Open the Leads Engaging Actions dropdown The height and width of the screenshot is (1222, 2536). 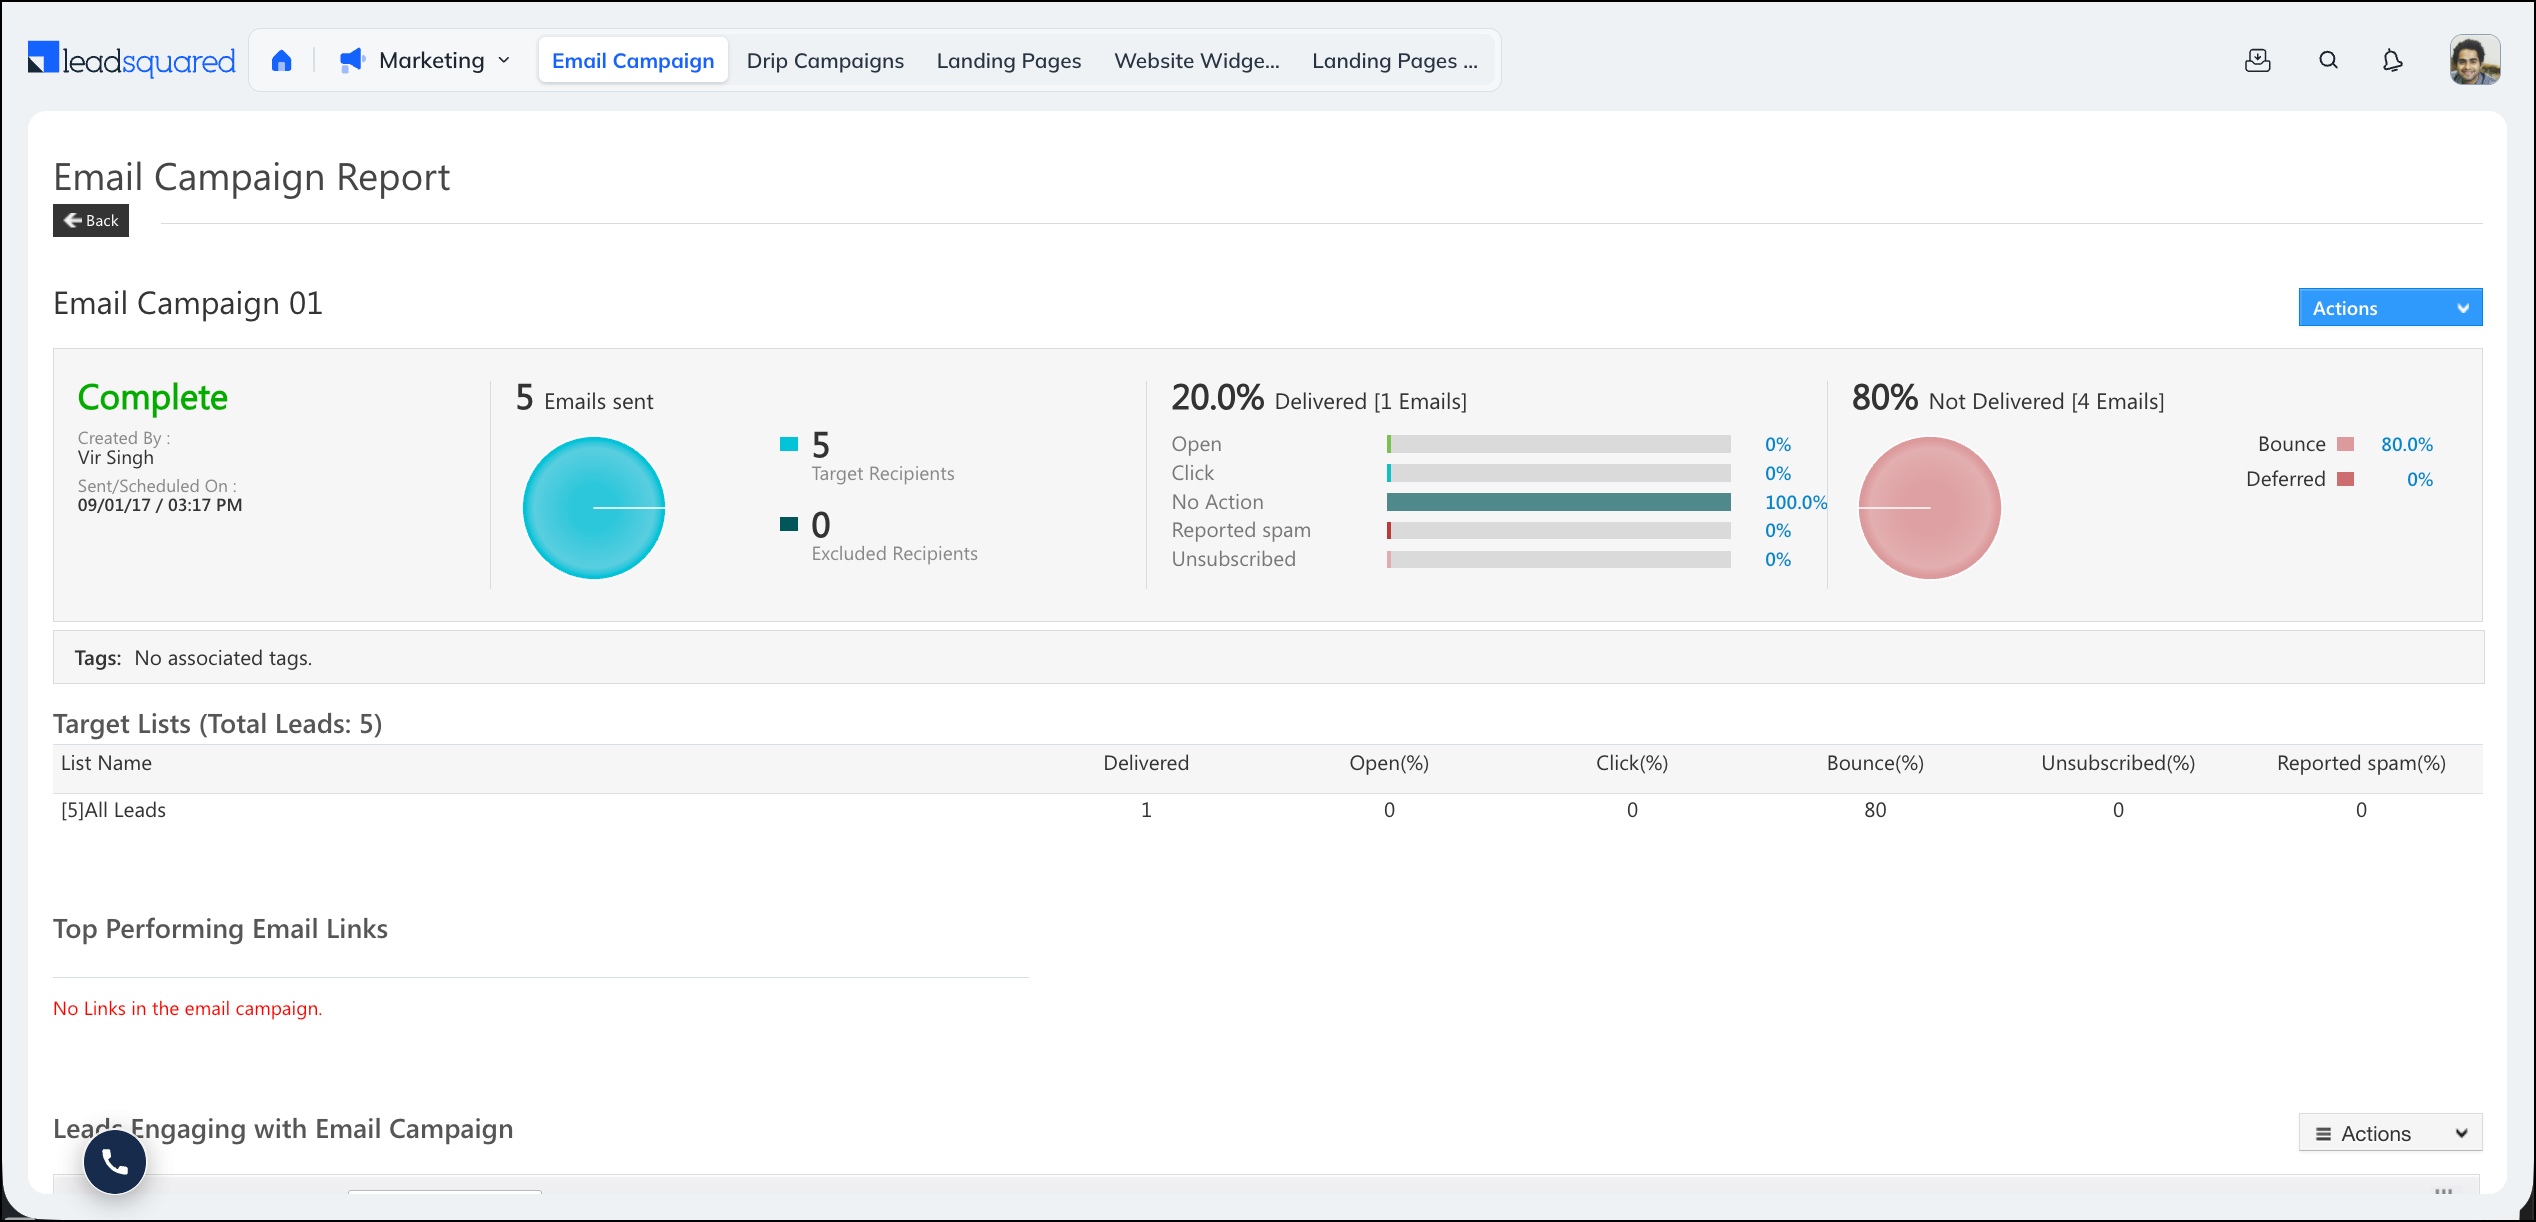click(2390, 1133)
